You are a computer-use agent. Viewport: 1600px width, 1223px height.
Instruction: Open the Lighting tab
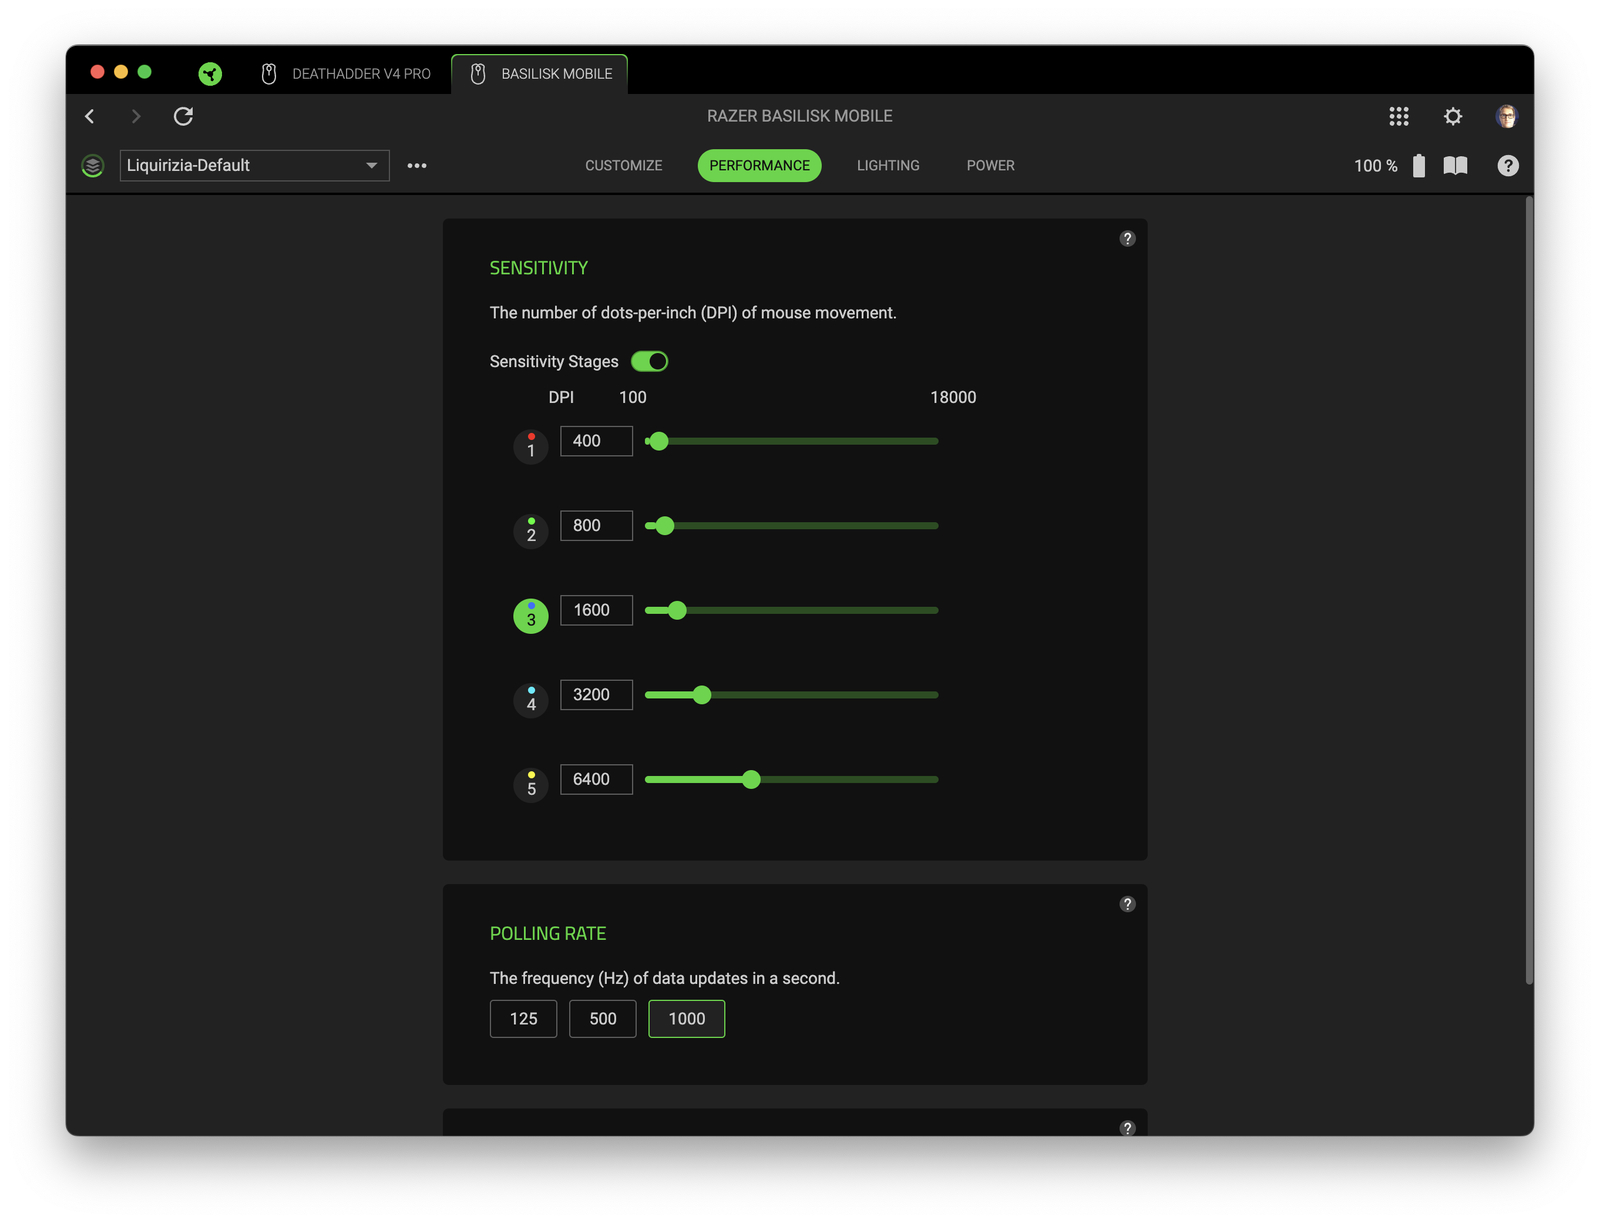pyautogui.click(x=888, y=166)
